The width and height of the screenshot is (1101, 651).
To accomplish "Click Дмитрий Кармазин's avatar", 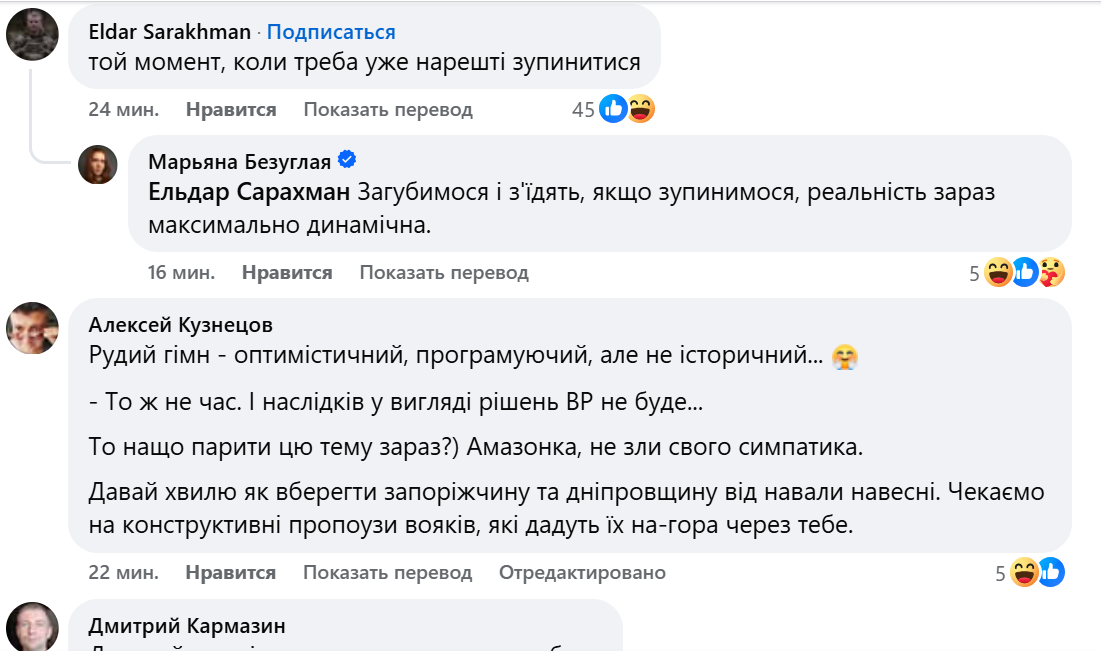I will click(x=32, y=628).
